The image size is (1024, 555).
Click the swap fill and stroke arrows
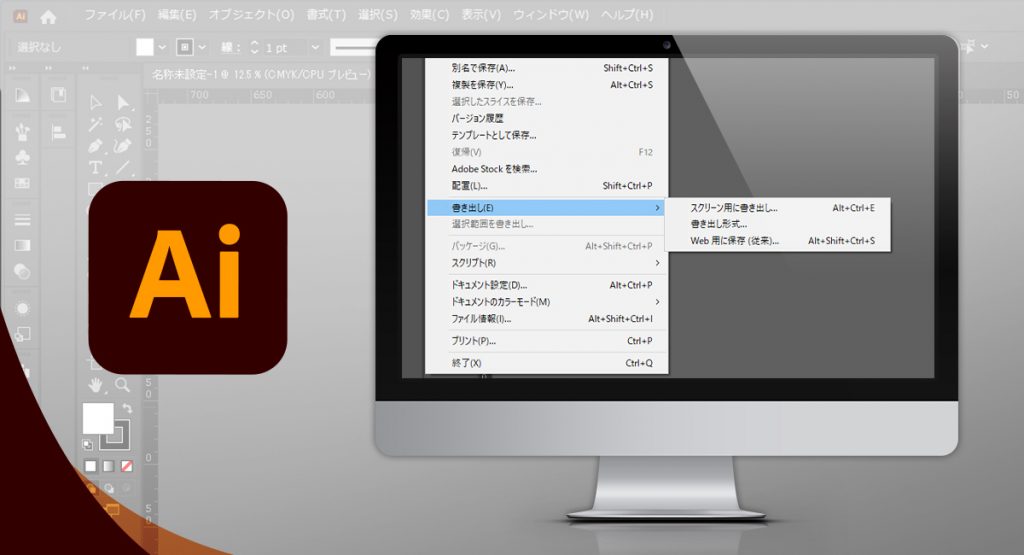coord(127,408)
